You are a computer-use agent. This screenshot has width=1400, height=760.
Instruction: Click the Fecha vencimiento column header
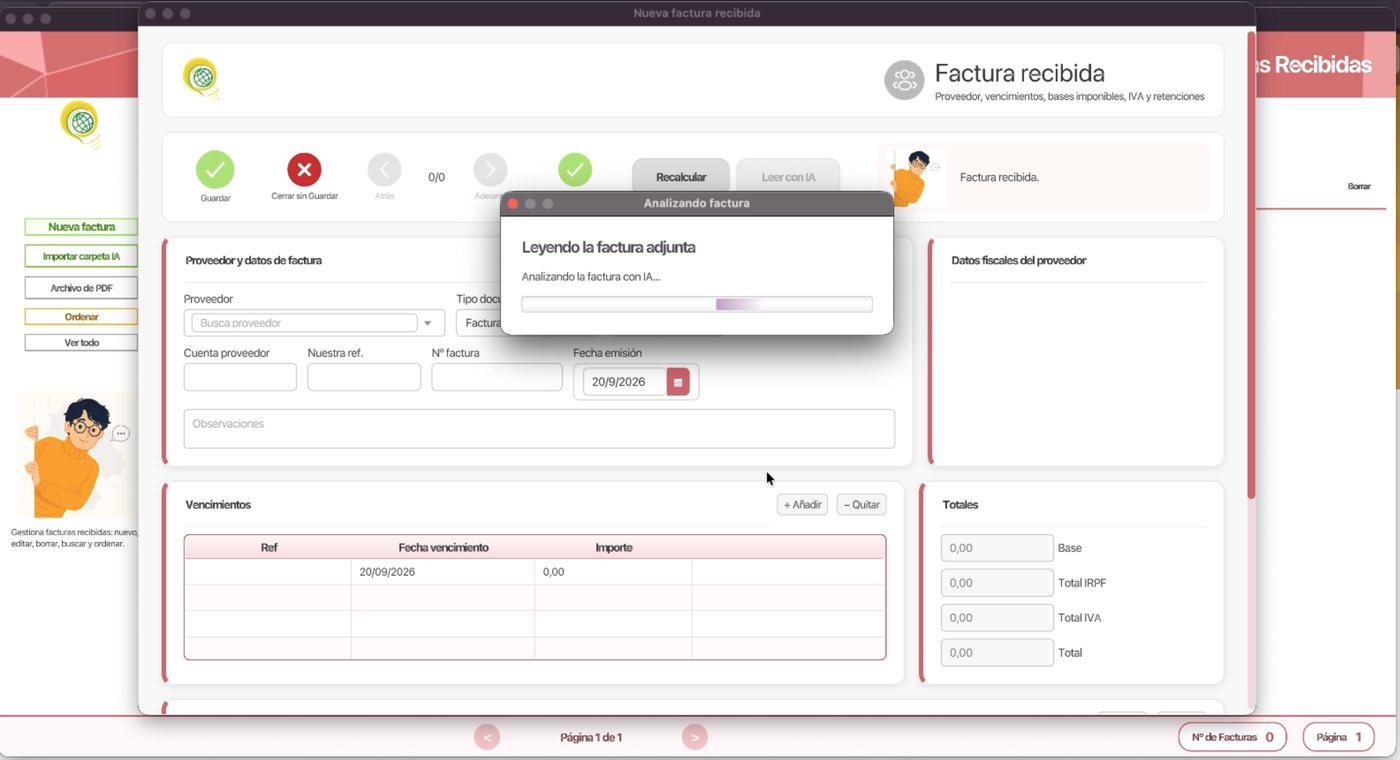pos(443,548)
